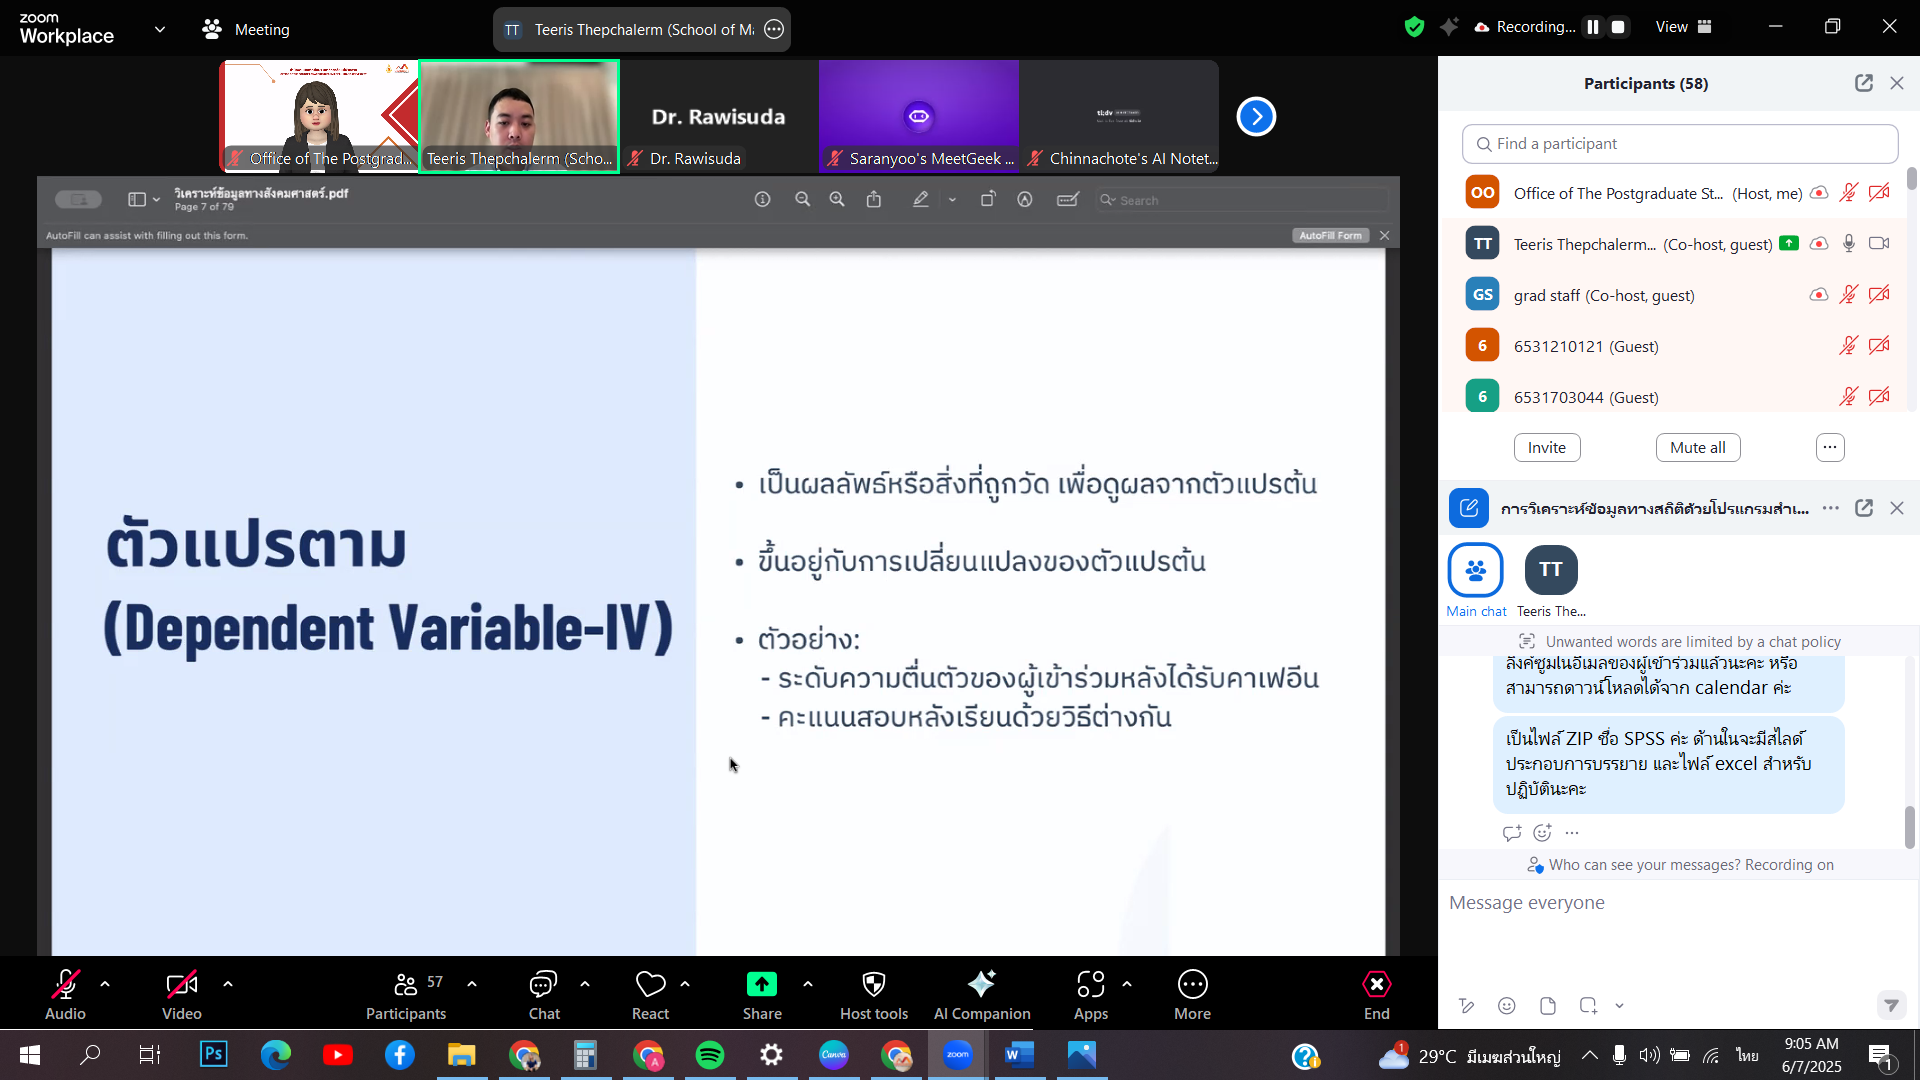Screen dimensions: 1920x1080
Task: Pause the meeting recording
Action: [x=1593, y=27]
